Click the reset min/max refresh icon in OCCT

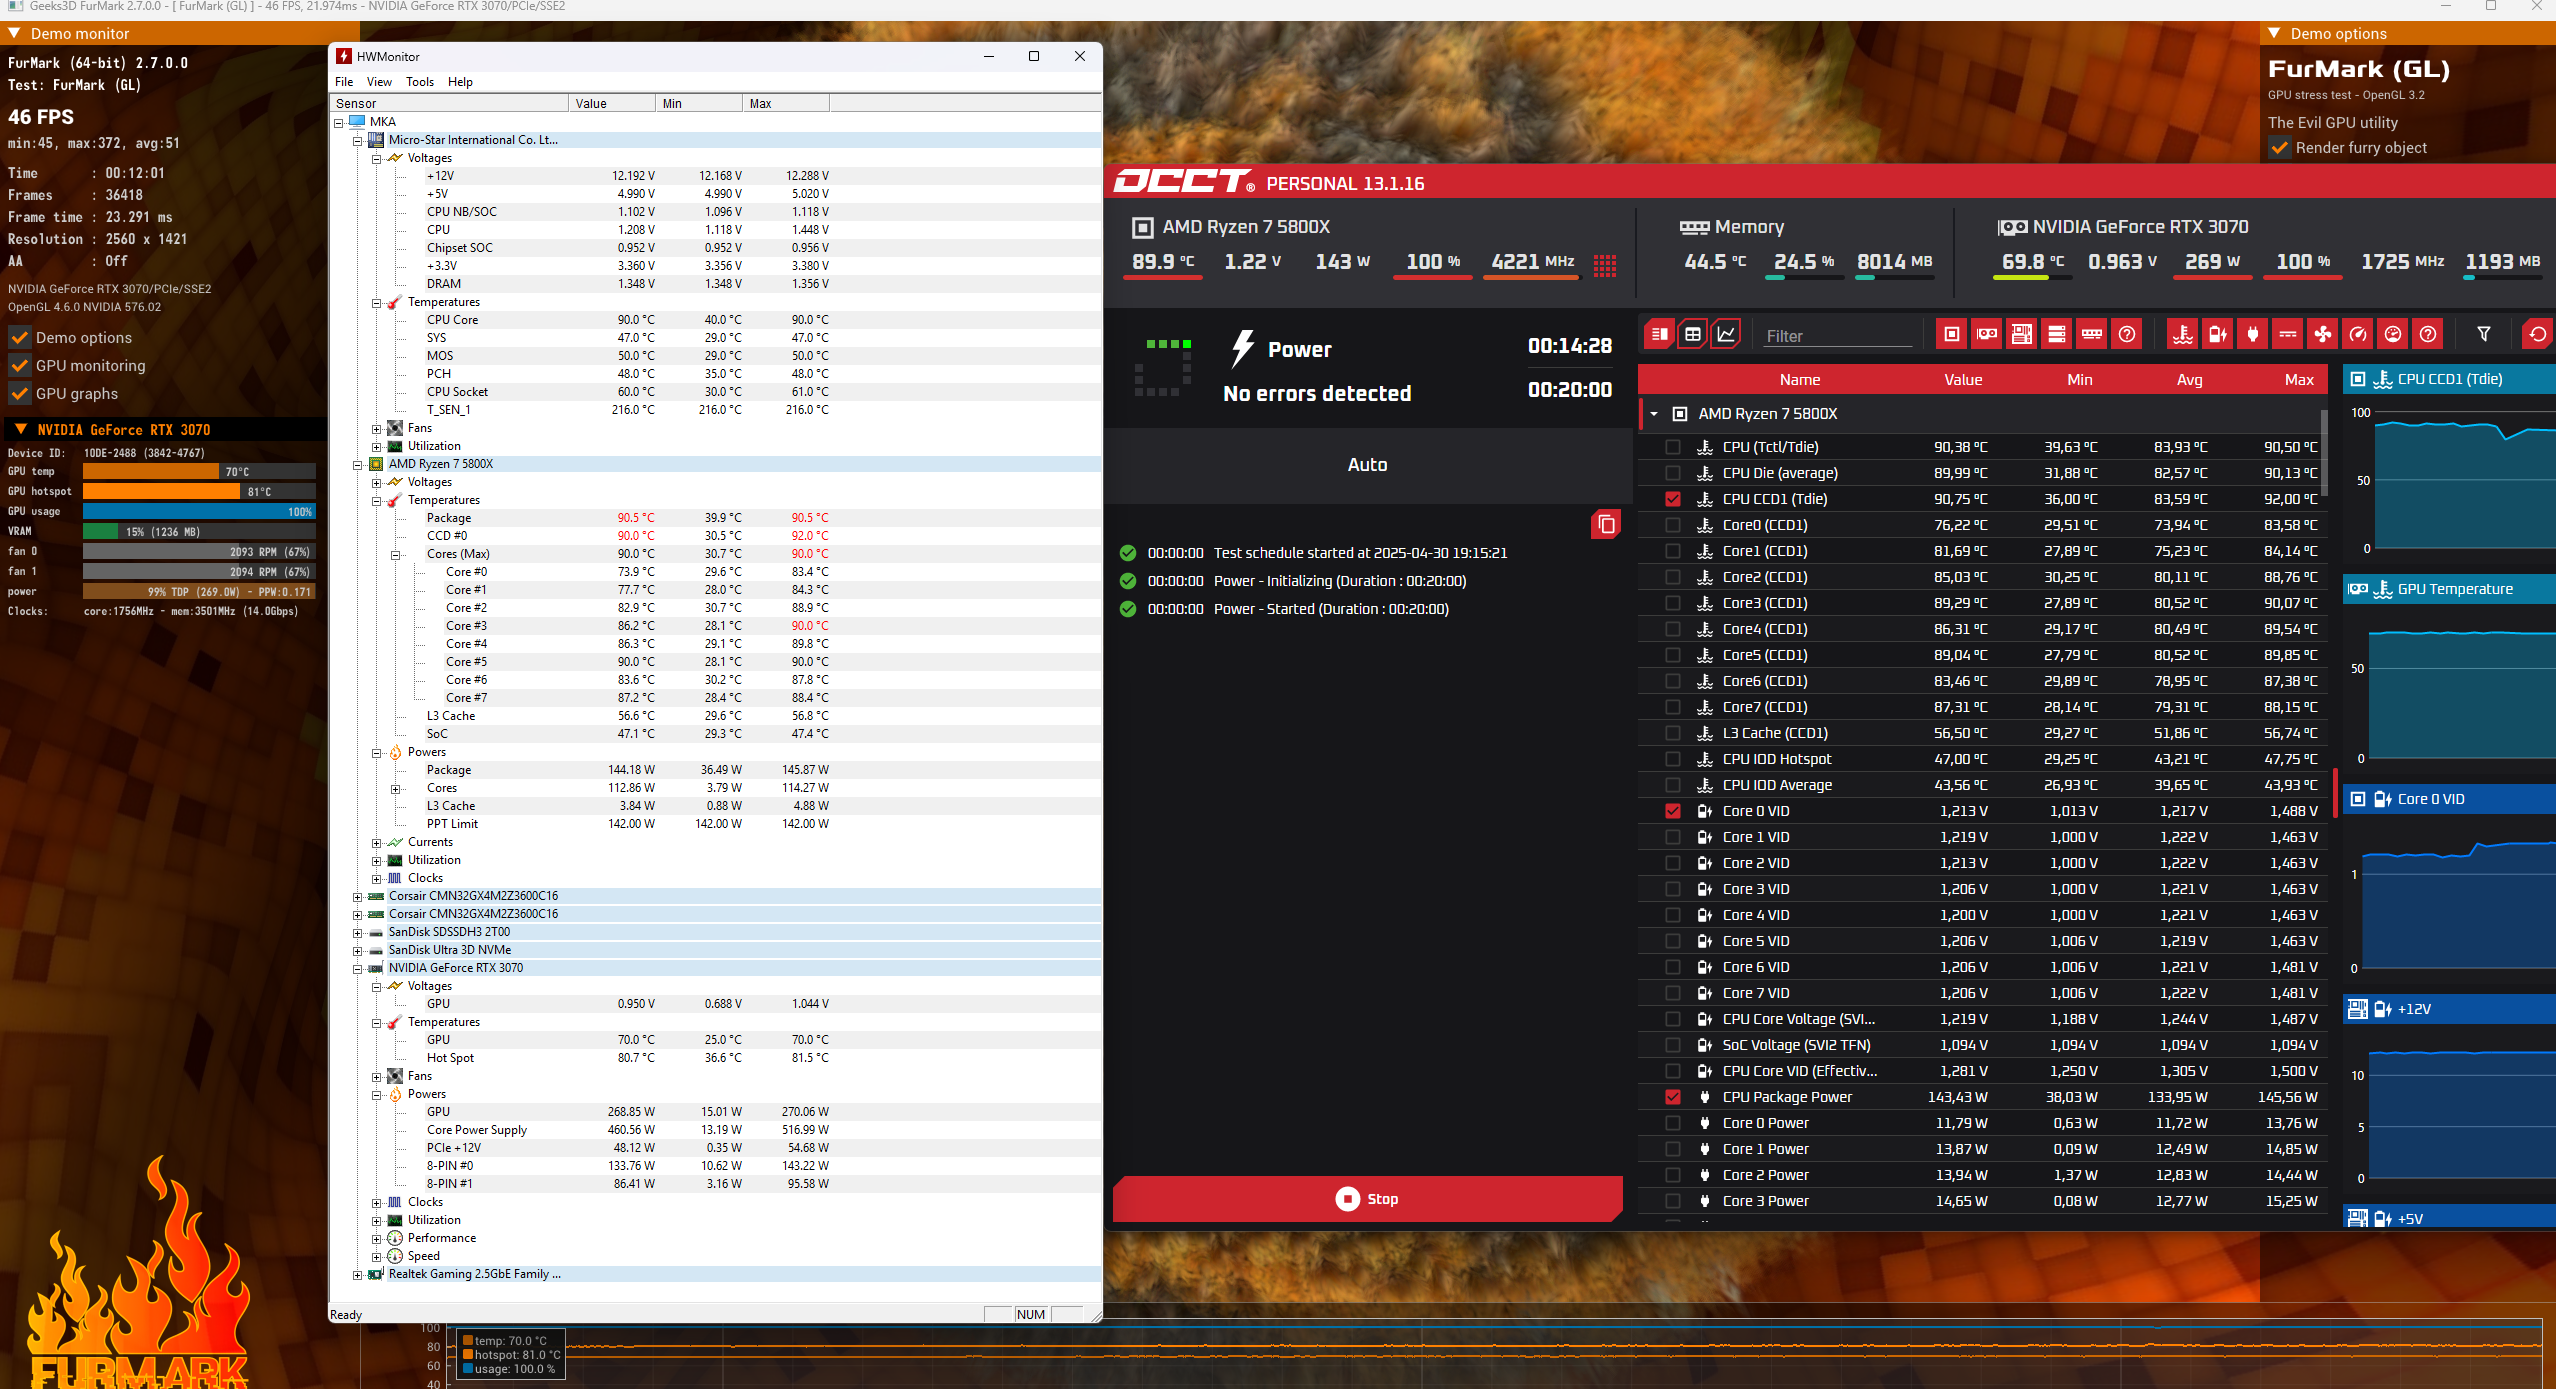[x=2538, y=334]
